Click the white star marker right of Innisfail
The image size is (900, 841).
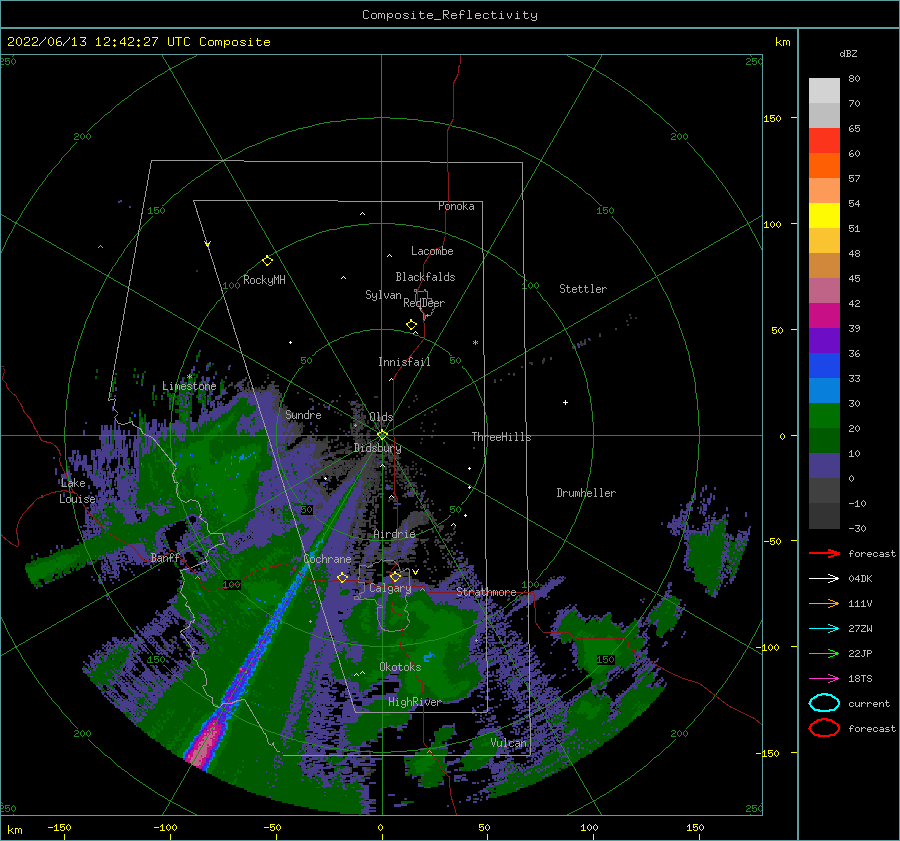click(x=475, y=343)
